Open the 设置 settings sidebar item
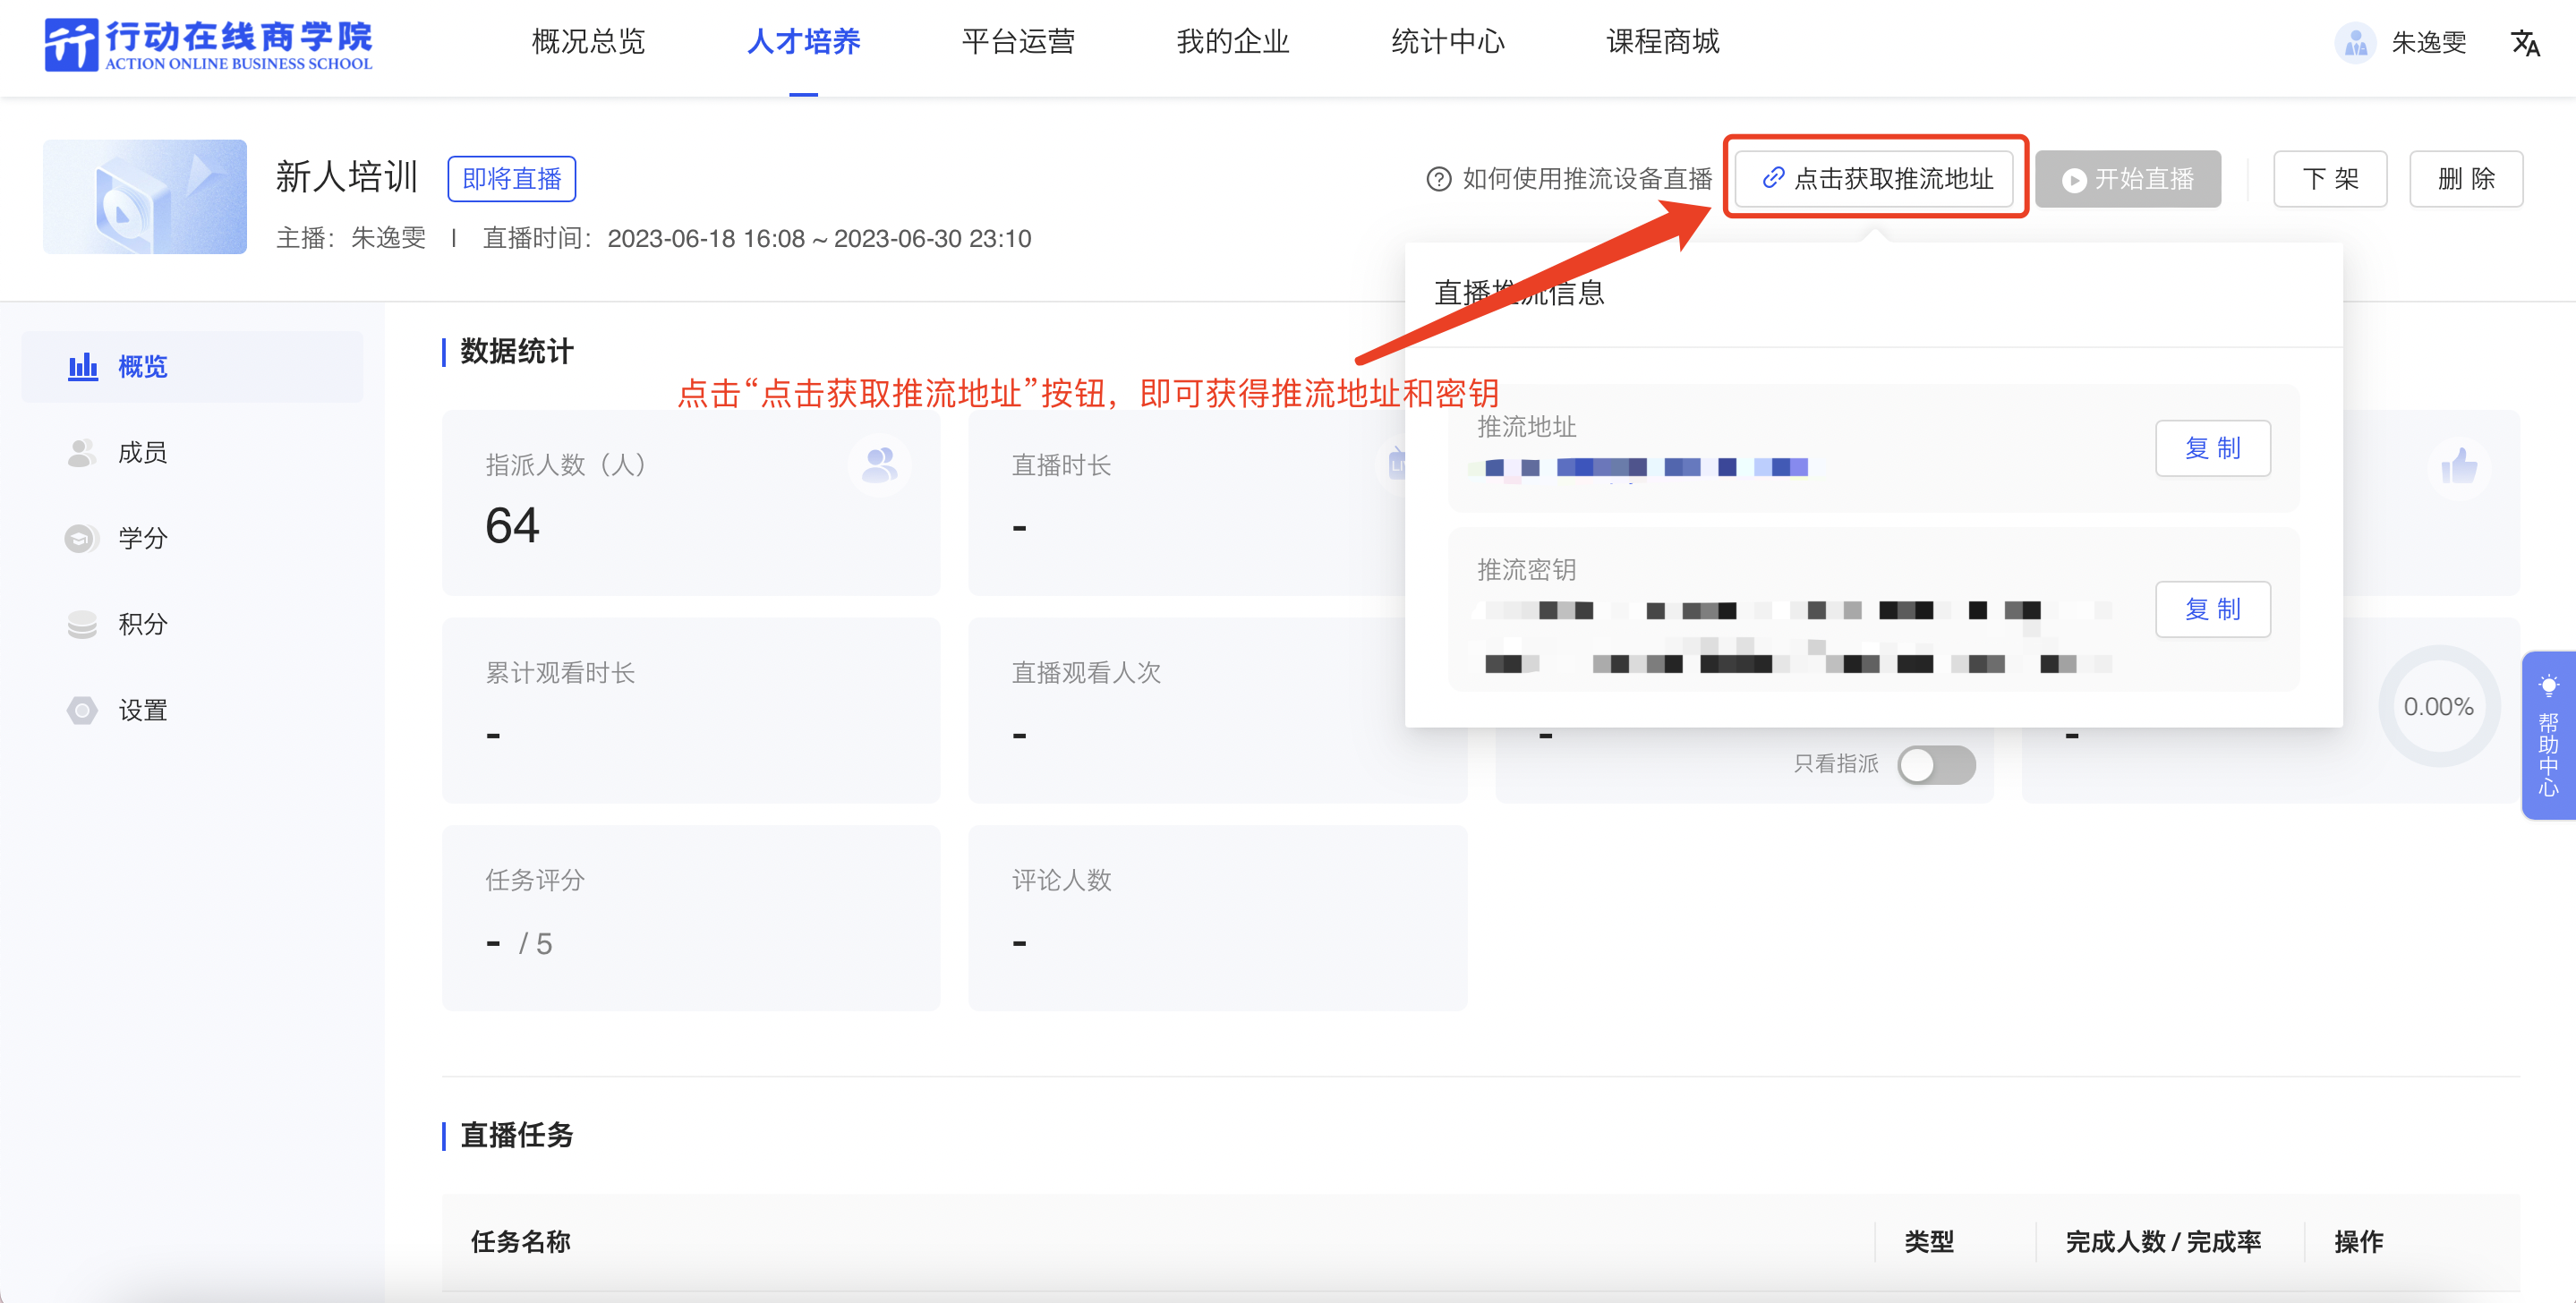The width and height of the screenshot is (2576, 1303). pos(142,711)
